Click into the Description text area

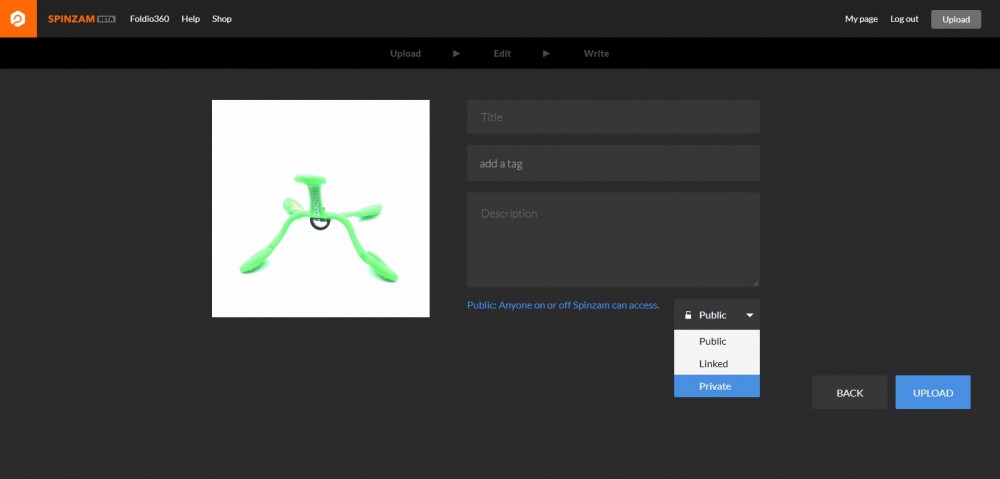coord(613,240)
